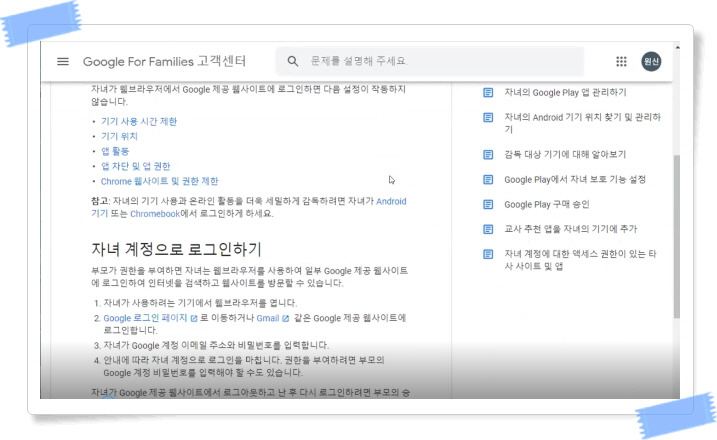The width and height of the screenshot is (717, 440).
Task: Open the 앱 활동 link
Action: 115,151
